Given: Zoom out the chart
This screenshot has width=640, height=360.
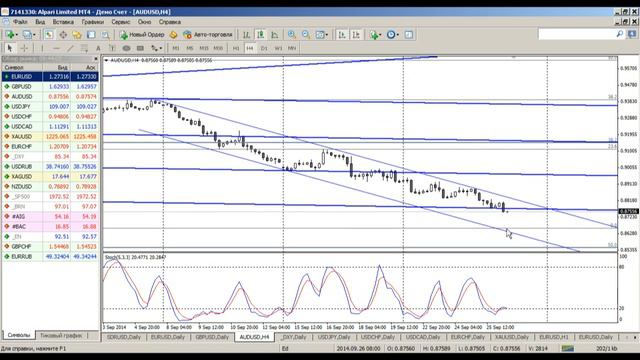Looking at the screenshot, I should (x=306, y=35).
